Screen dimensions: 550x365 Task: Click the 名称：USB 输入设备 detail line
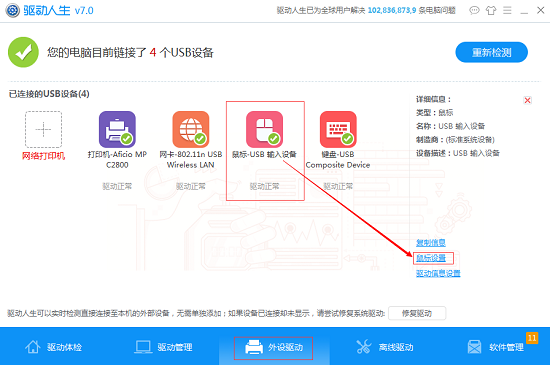[450, 126]
